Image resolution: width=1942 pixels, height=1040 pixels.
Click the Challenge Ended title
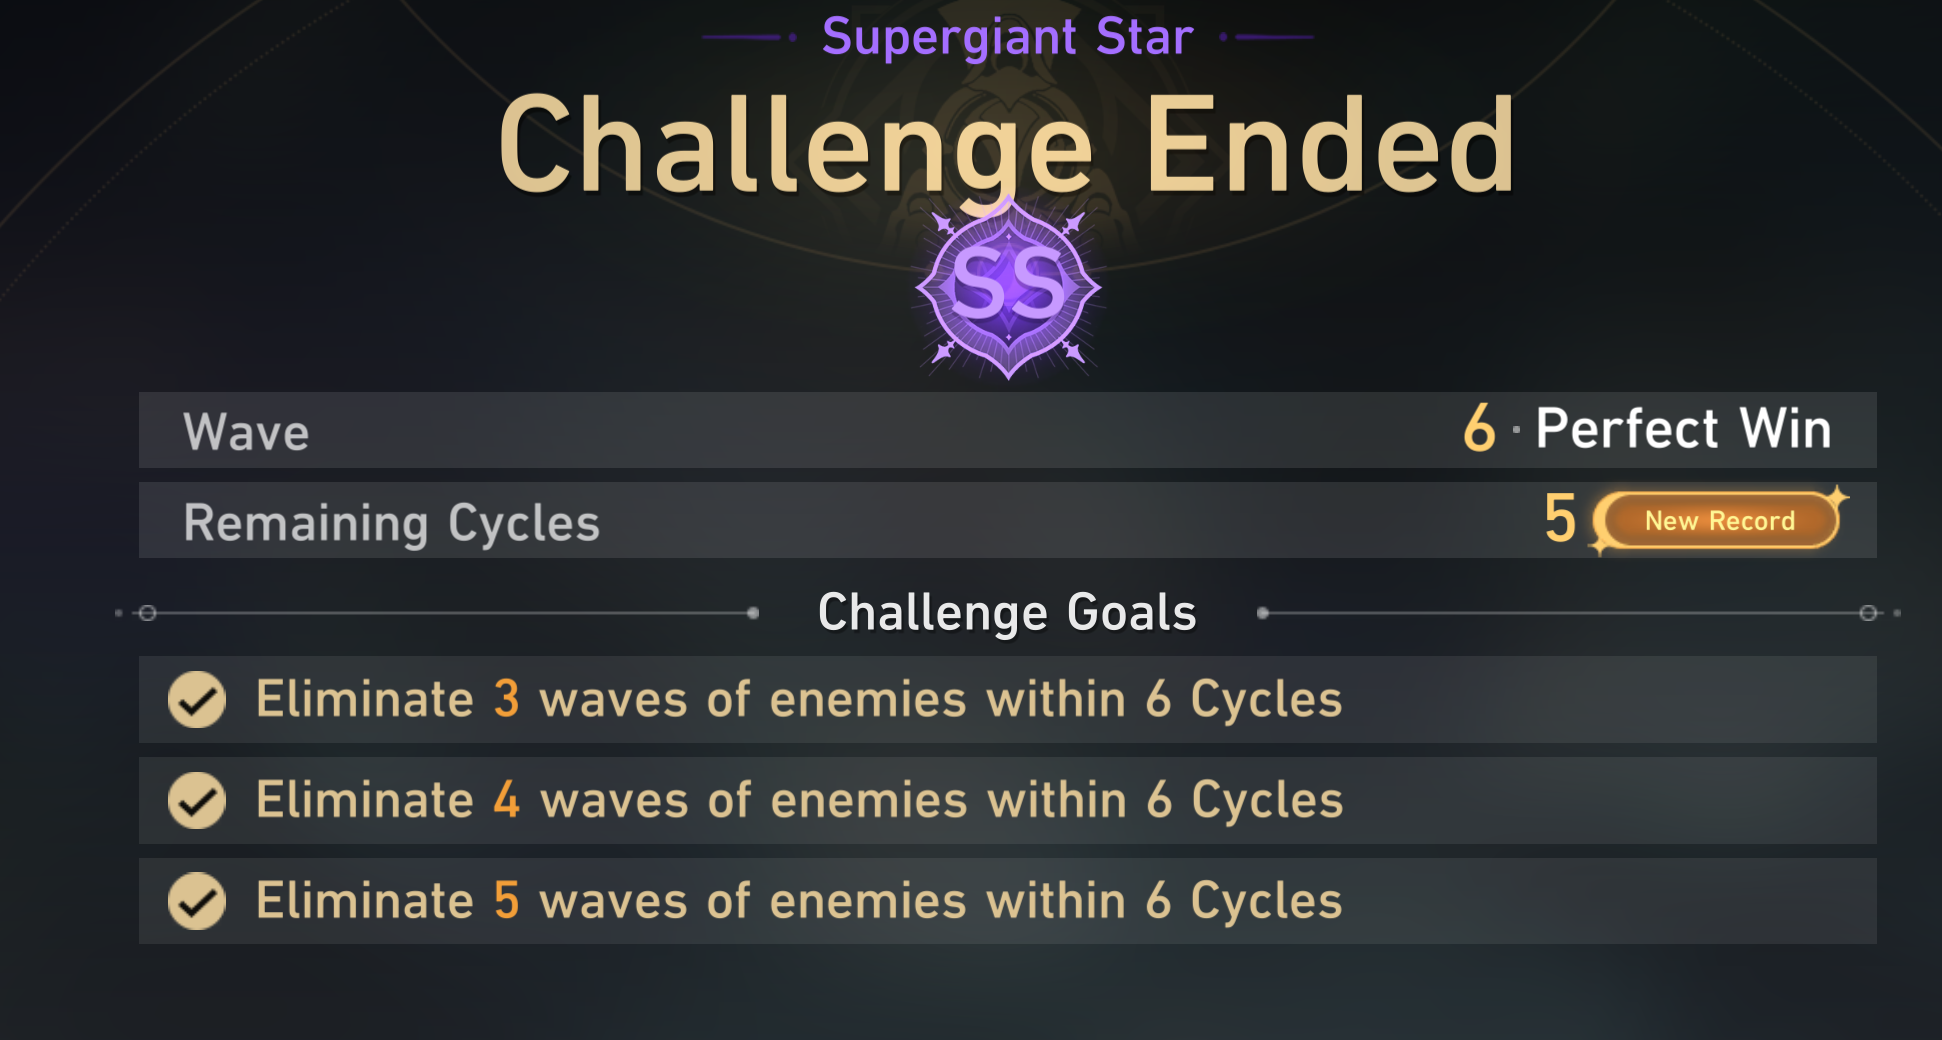(1007, 145)
